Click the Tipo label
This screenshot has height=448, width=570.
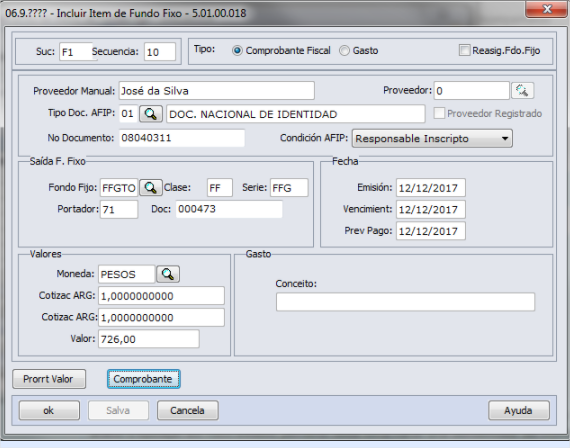click(x=204, y=49)
